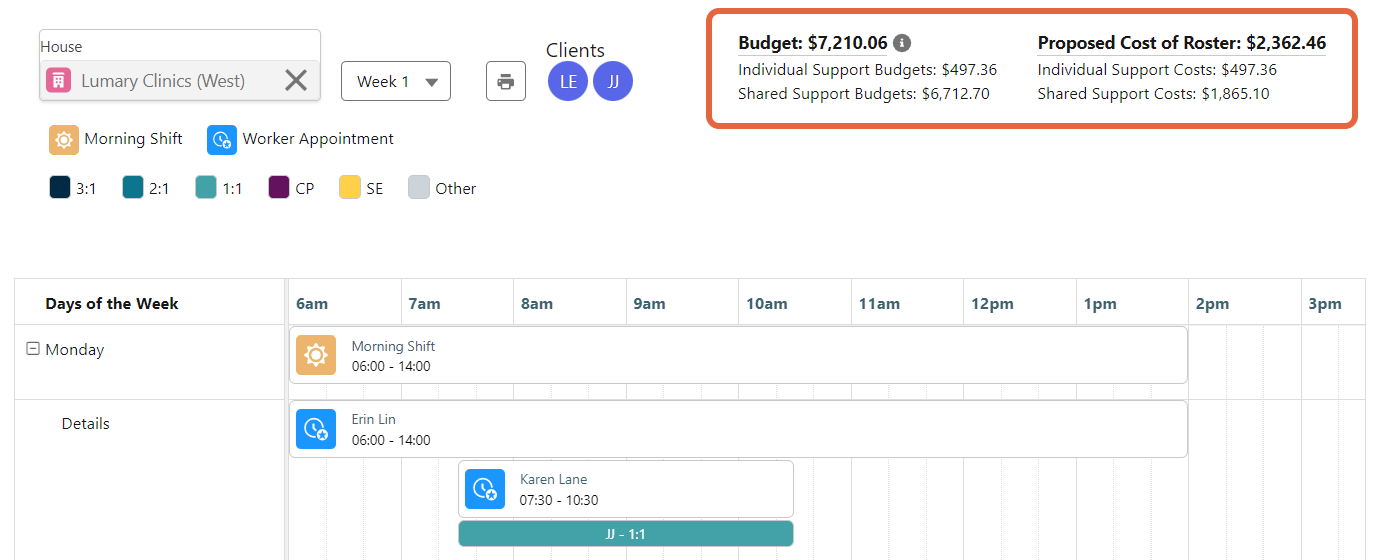Viewport: 1380px width, 560px height.
Task: Click the Monday Morning Shift sun icon
Action: pos(316,355)
